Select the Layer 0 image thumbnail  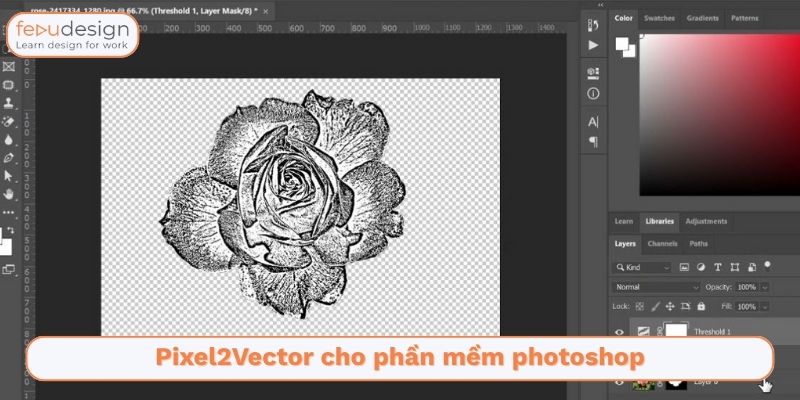644,383
